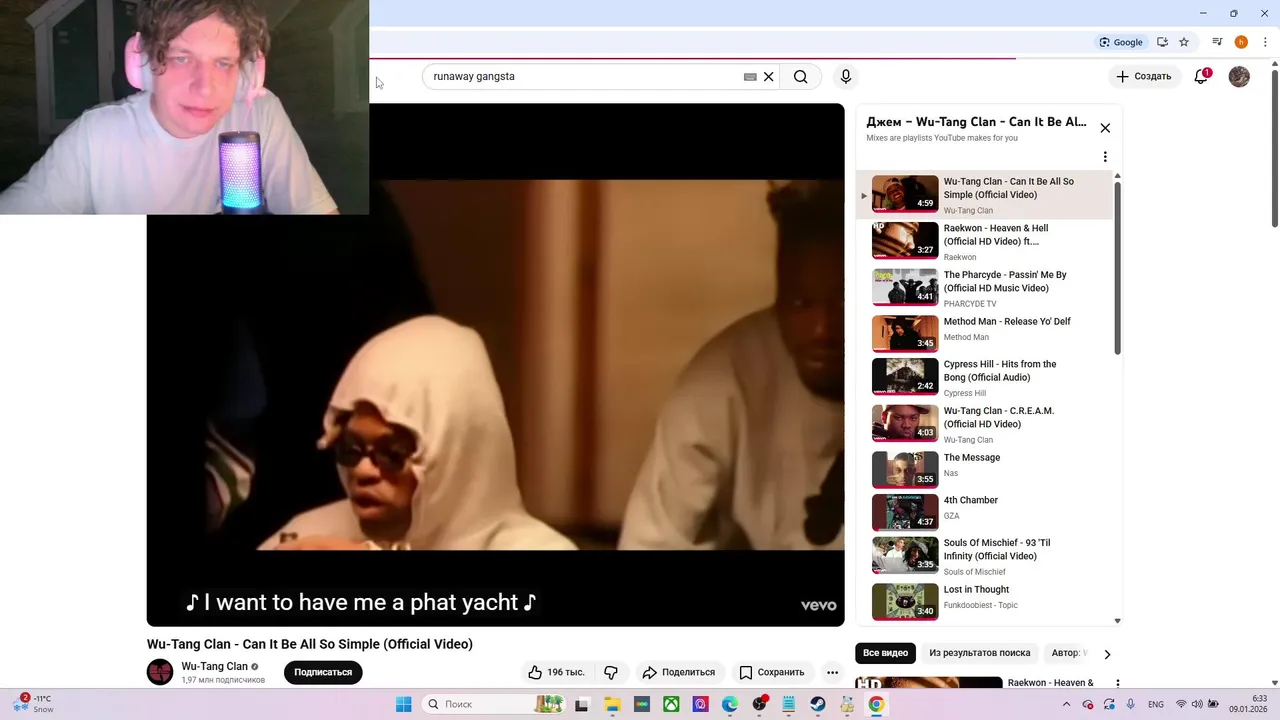Click the Google Lens search chip

[1121, 42]
